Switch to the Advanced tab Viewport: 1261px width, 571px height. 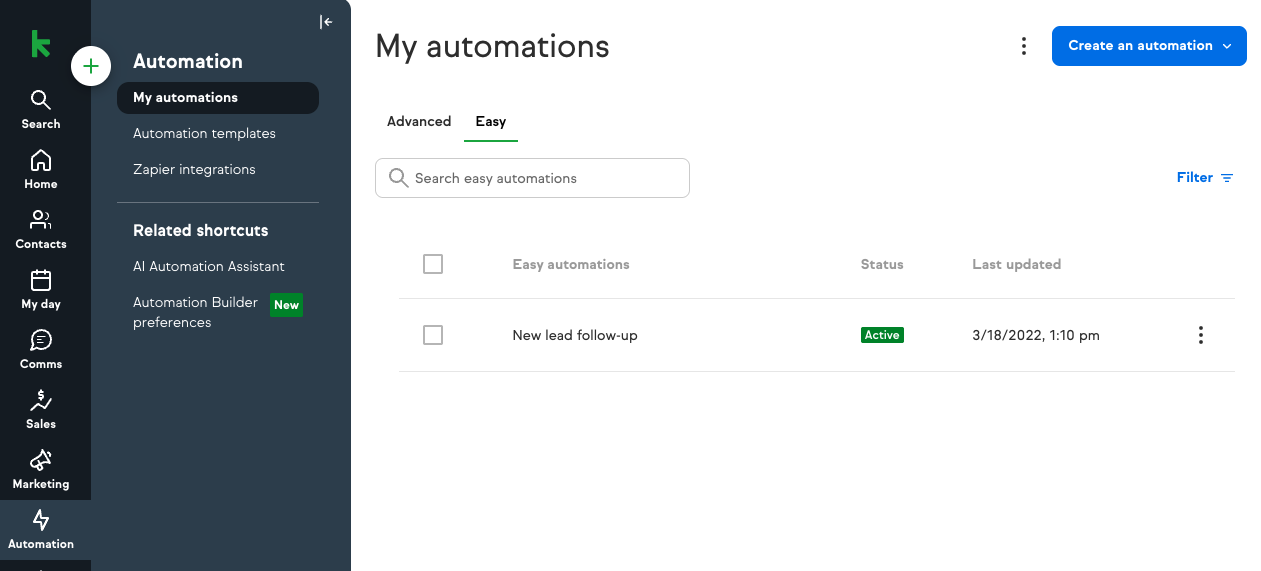419,121
